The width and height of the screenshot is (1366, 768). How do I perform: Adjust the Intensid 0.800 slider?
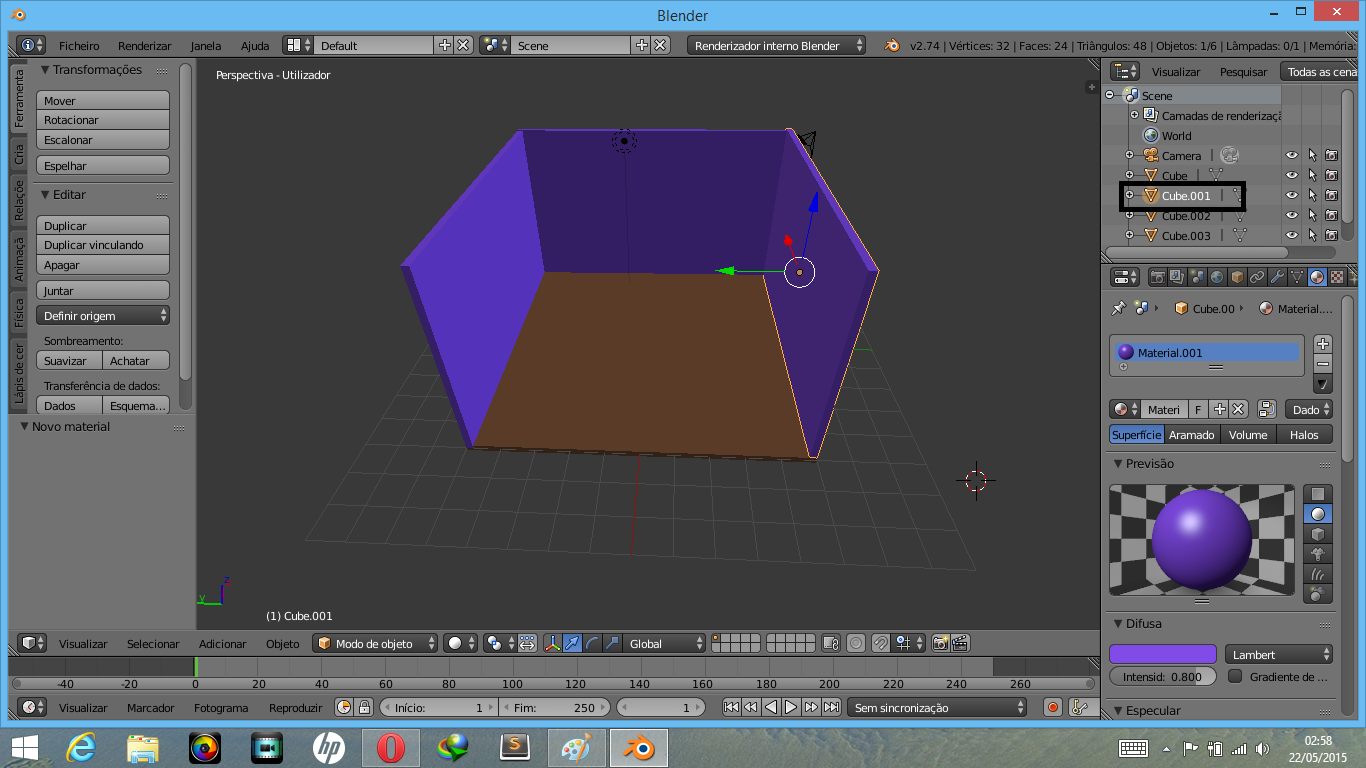pyautogui.click(x=1163, y=677)
